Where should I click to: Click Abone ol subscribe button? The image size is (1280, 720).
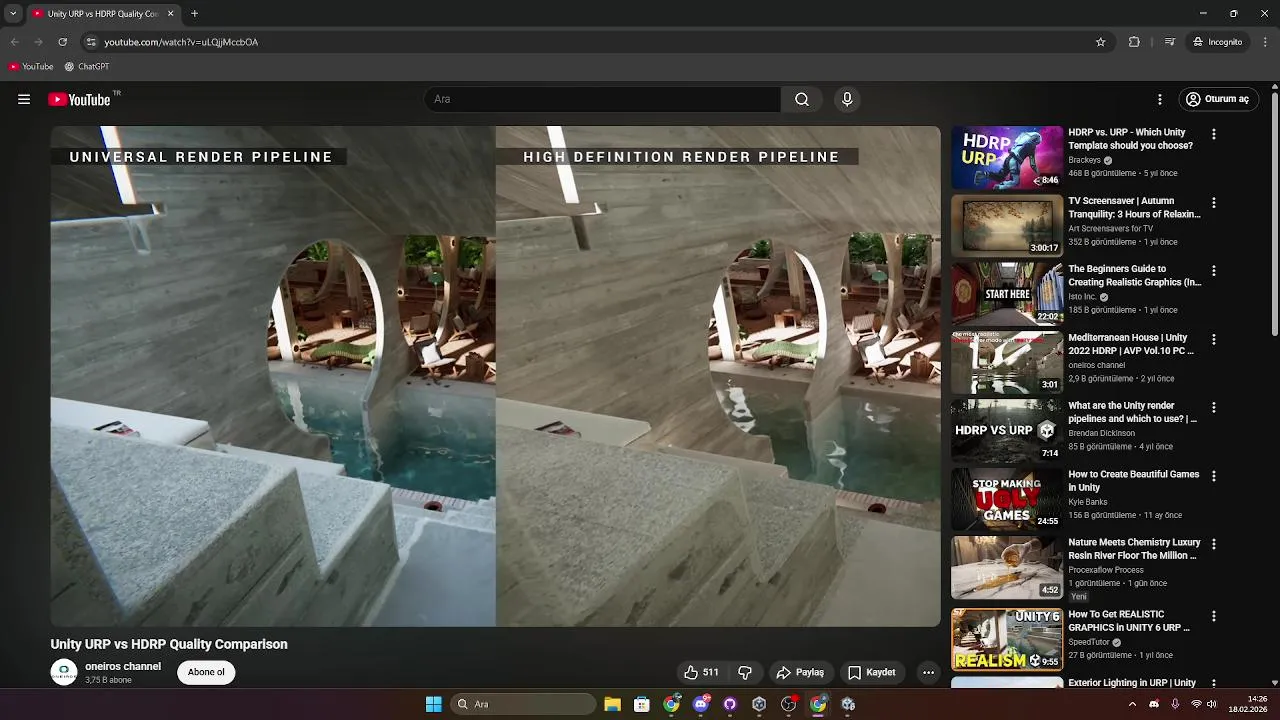click(206, 672)
